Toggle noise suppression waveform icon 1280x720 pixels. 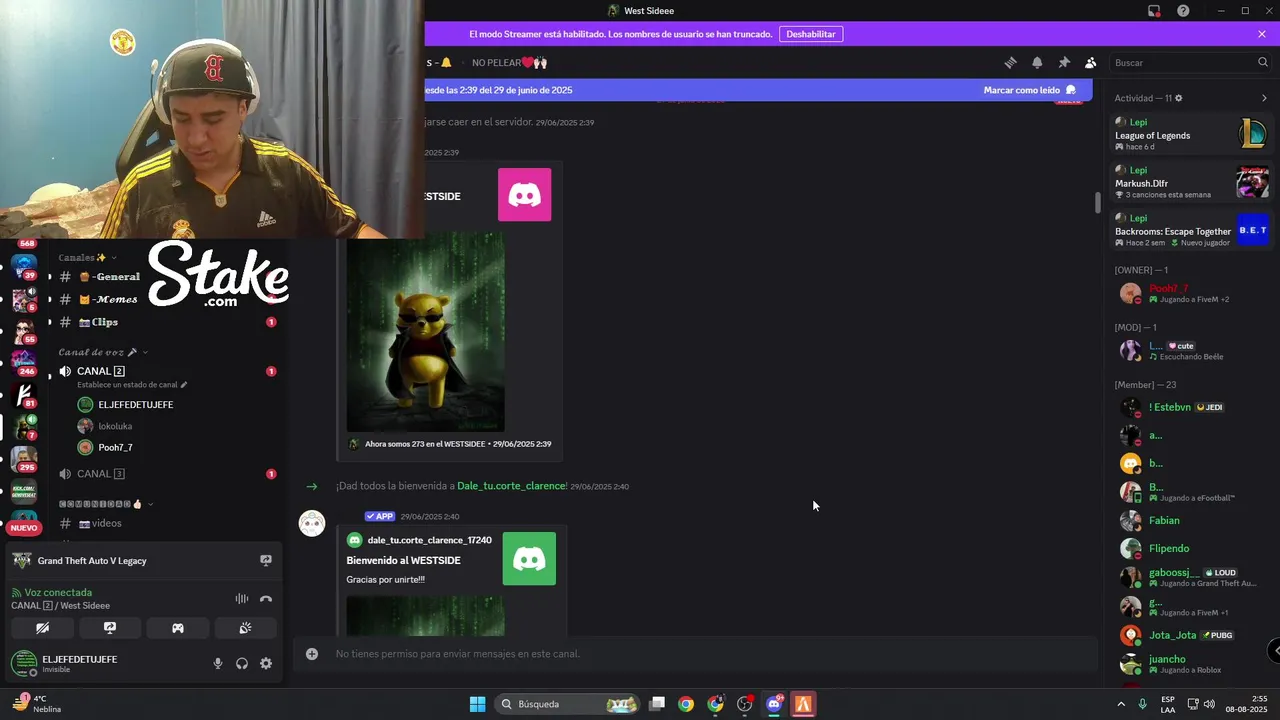click(x=242, y=599)
